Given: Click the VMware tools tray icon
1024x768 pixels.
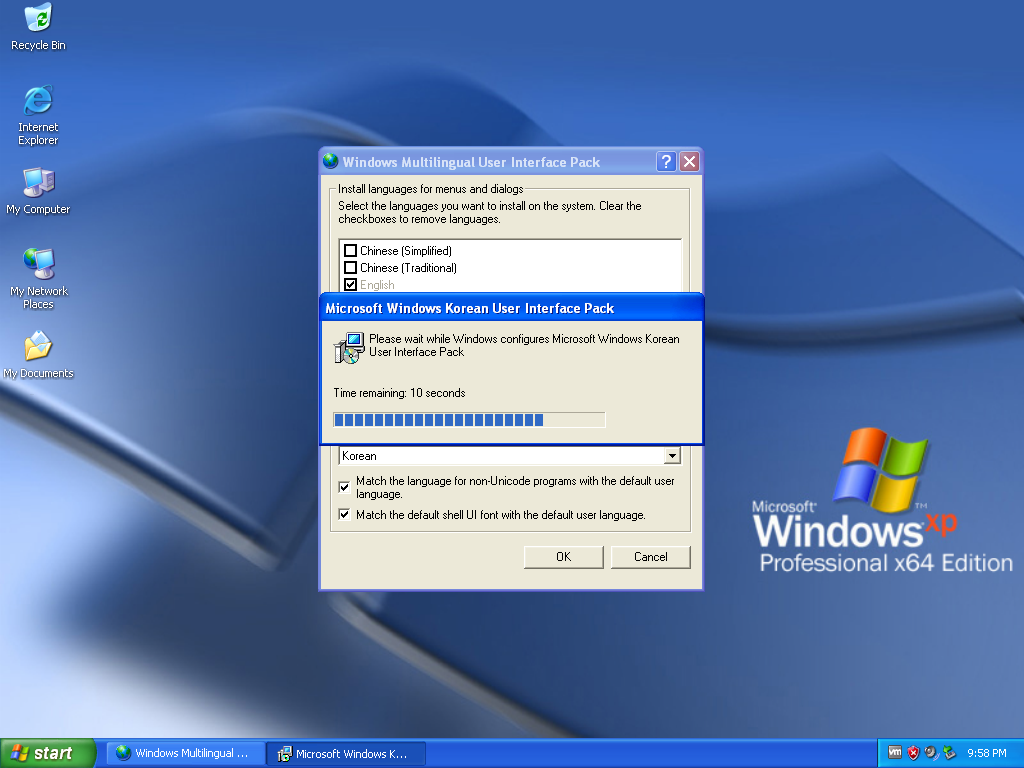Looking at the screenshot, I should (x=895, y=752).
